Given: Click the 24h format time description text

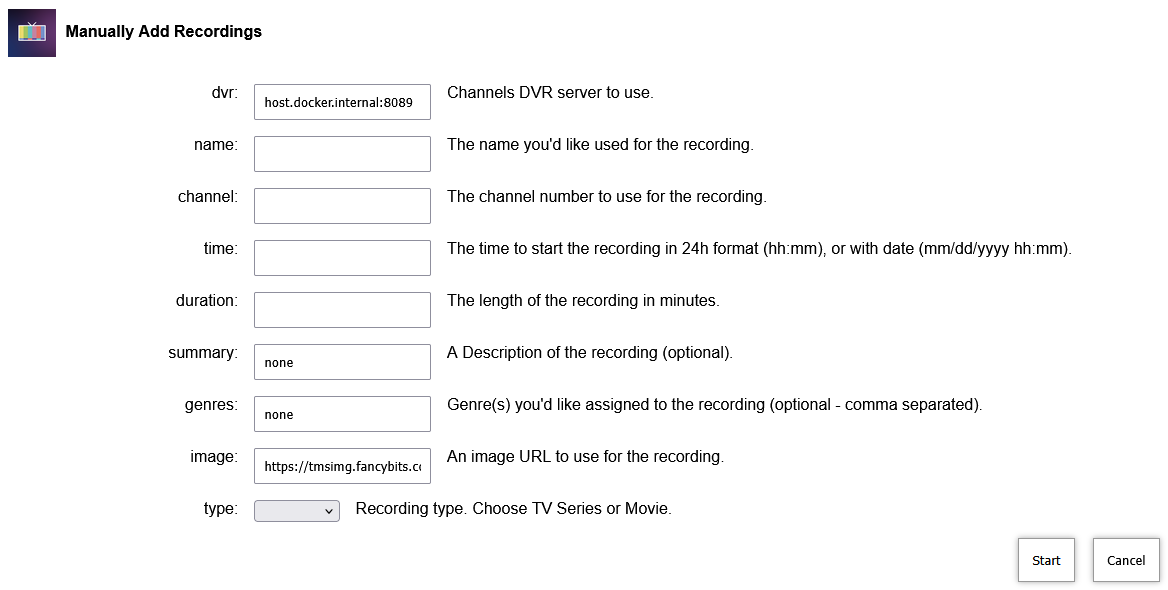Looking at the screenshot, I should click(x=758, y=249).
